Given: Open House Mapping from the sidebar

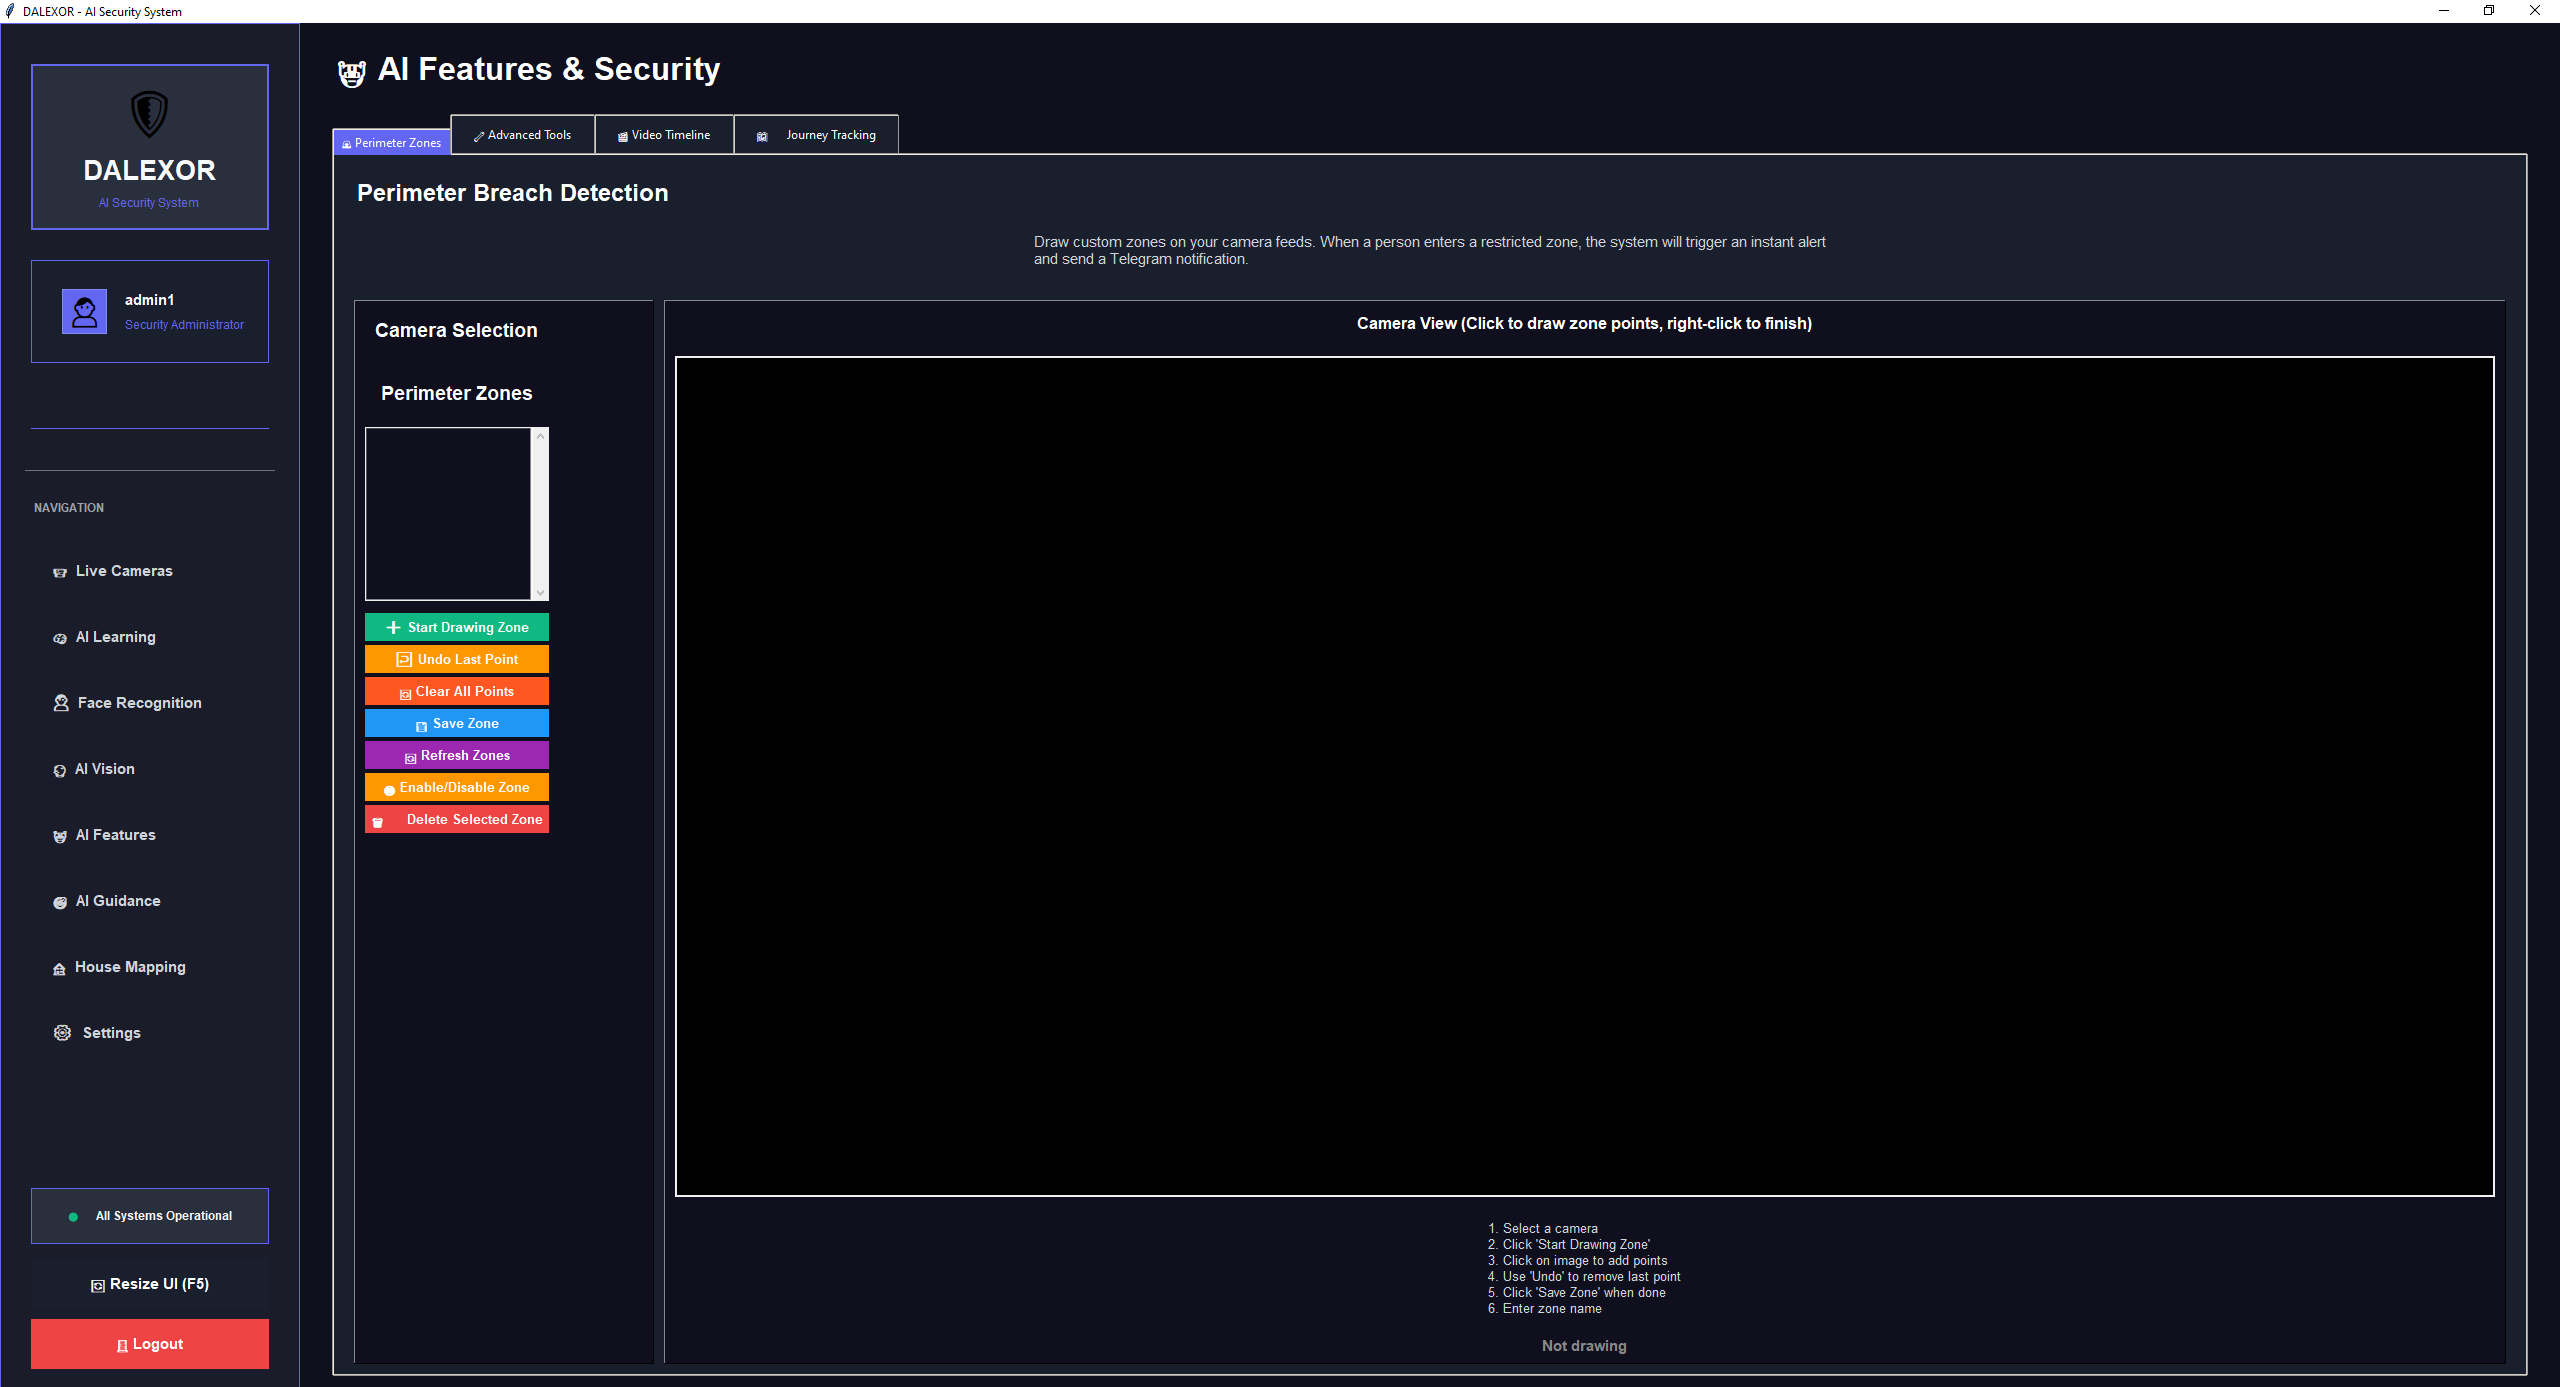Looking at the screenshot, I should coord(130,967).
